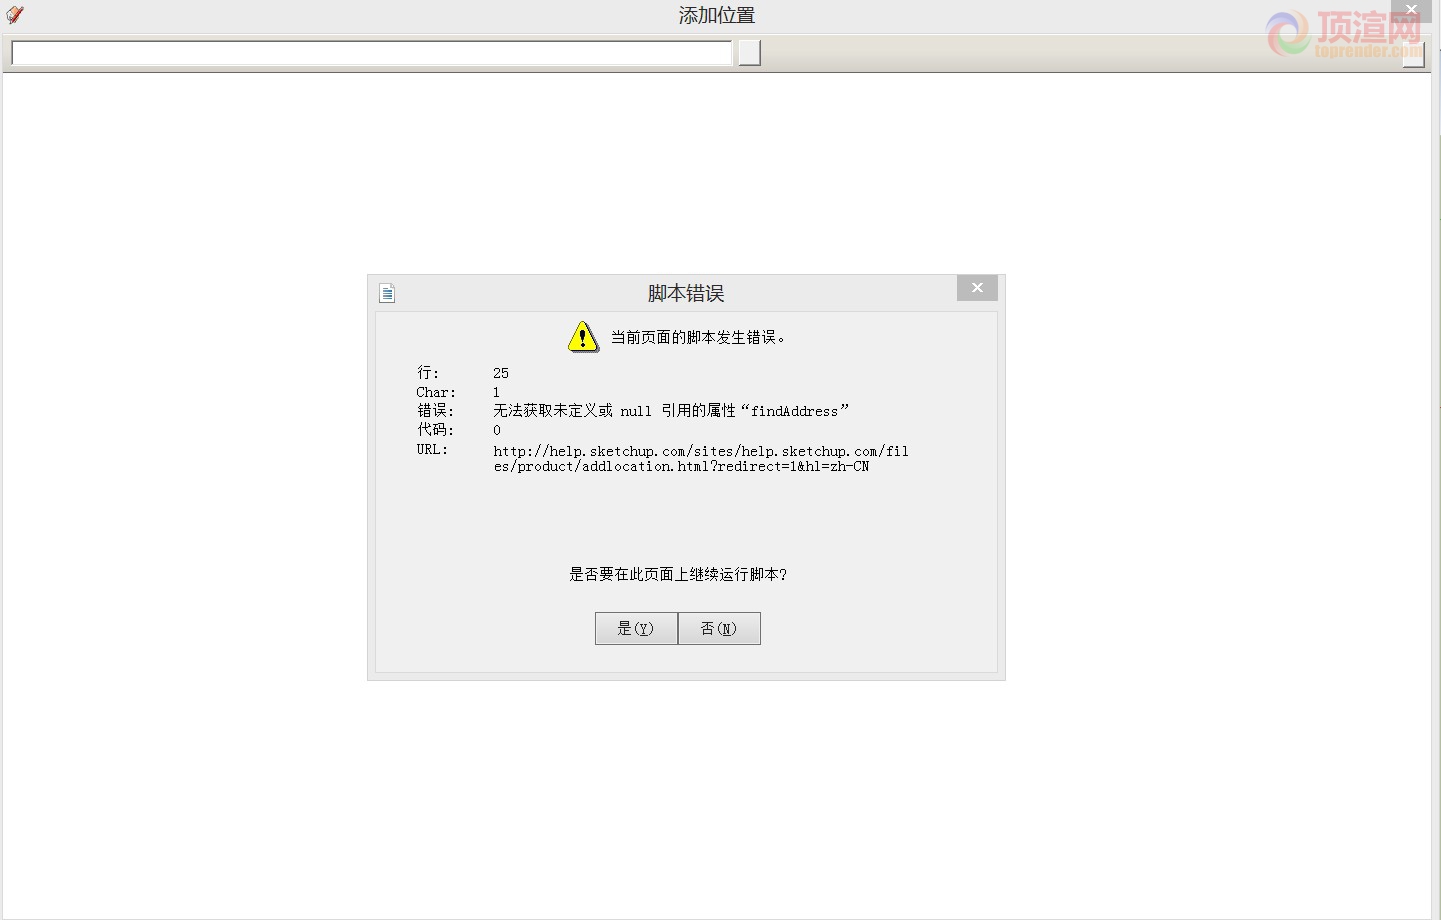Click the 添加位置 window title
Screen dimensions: 1441x920
pyautogui.click(x=717, y=16)
